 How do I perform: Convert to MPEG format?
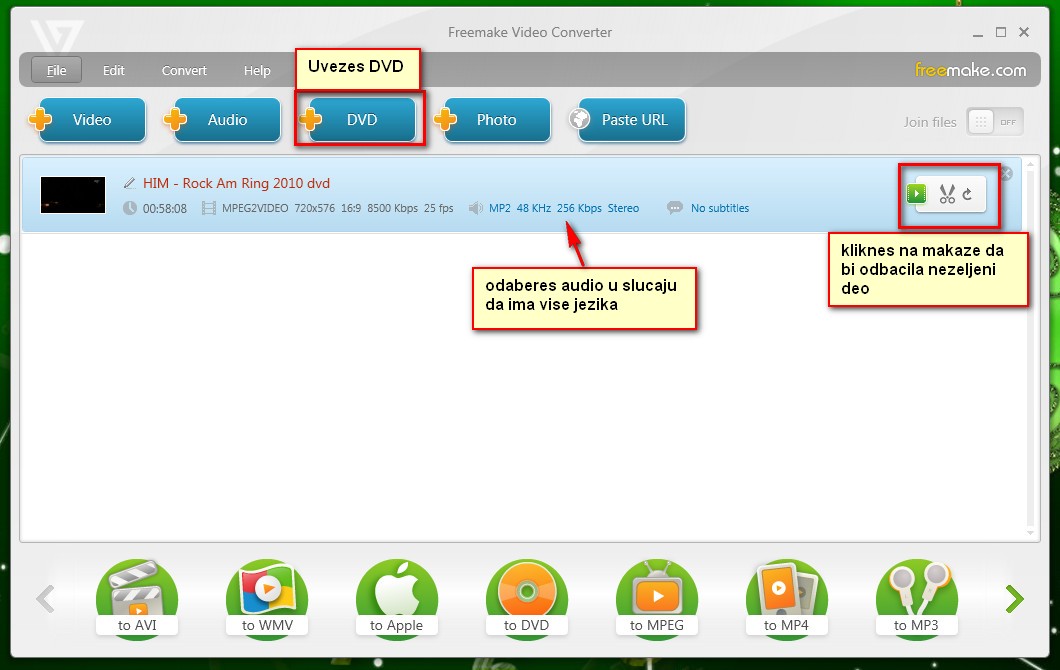pyautogui.click(x=656, y=598)
